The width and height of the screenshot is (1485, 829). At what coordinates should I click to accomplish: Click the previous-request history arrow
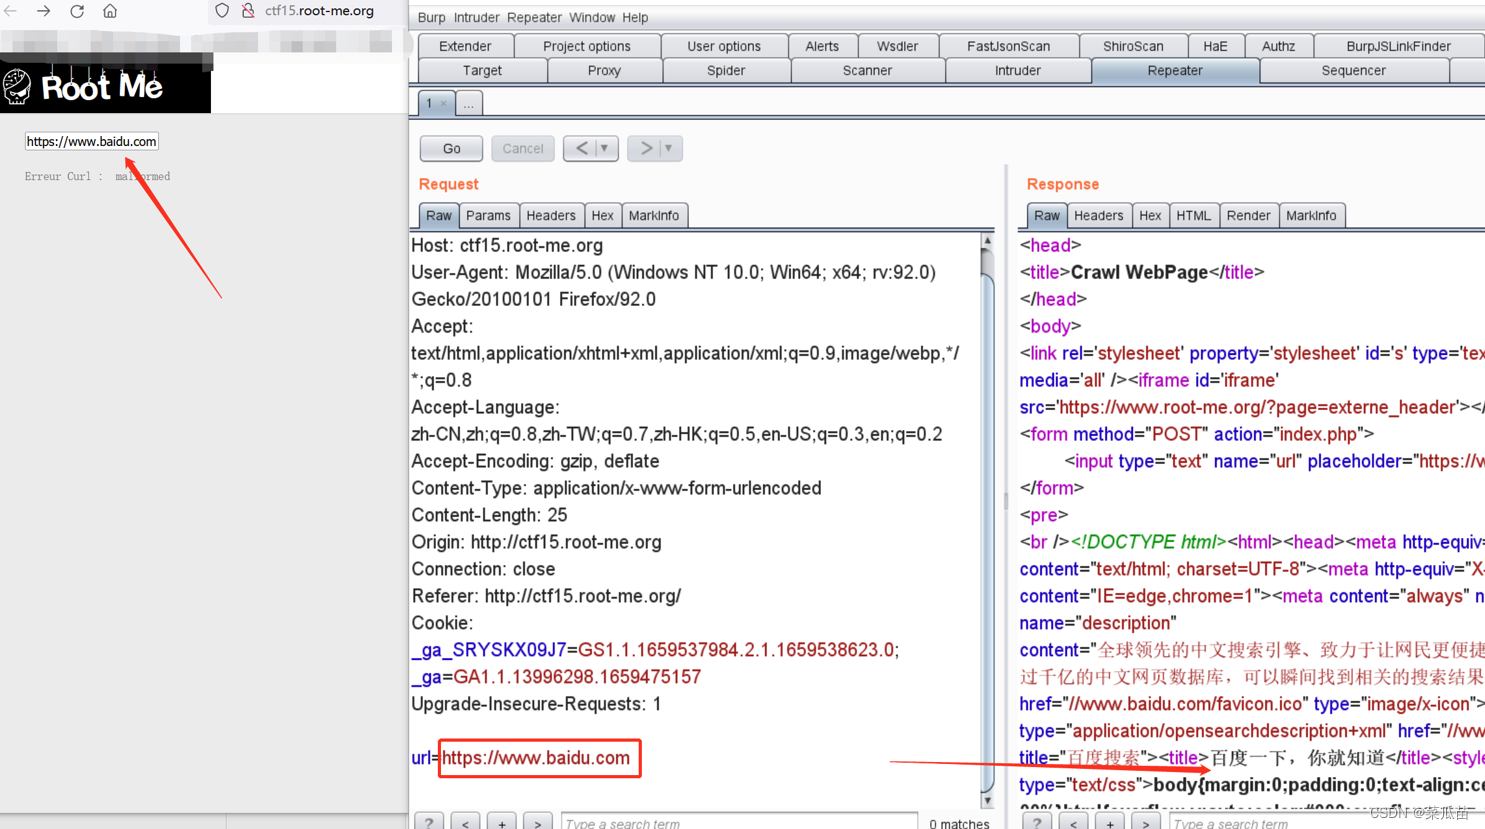coord(581,148)
